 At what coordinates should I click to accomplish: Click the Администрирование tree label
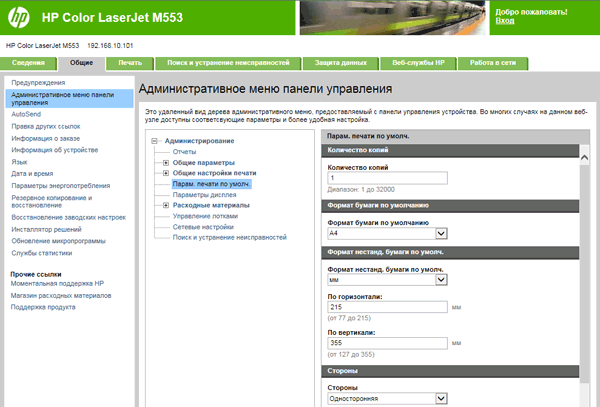[199, 141]
